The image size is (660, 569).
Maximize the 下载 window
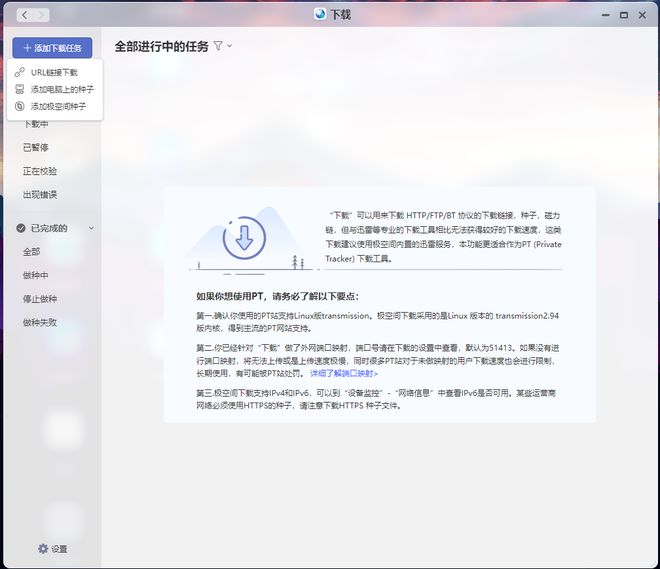pyautogui.click(x=624, y=15)
